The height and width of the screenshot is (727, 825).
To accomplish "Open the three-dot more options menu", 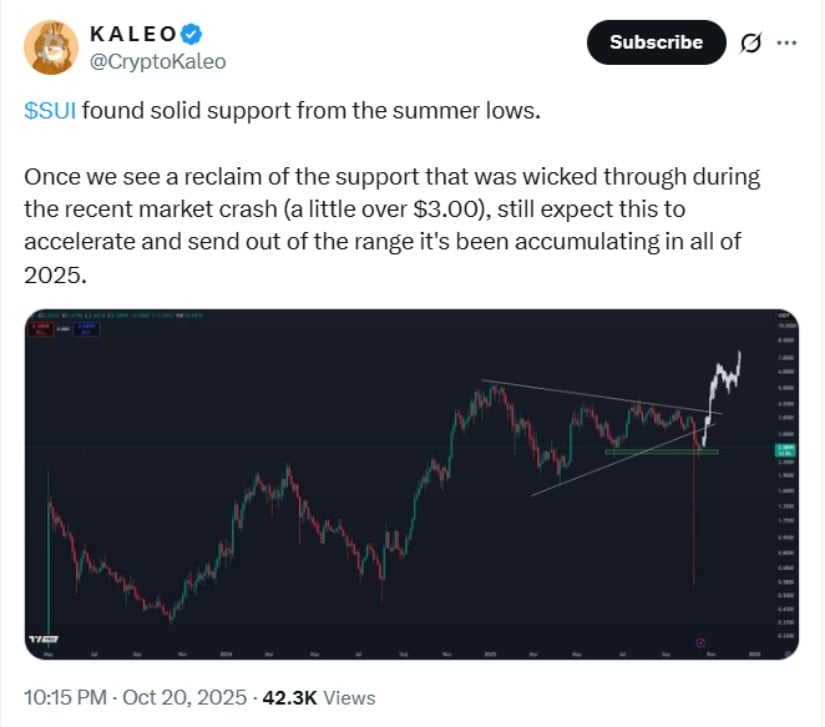I will coord(787,43).
